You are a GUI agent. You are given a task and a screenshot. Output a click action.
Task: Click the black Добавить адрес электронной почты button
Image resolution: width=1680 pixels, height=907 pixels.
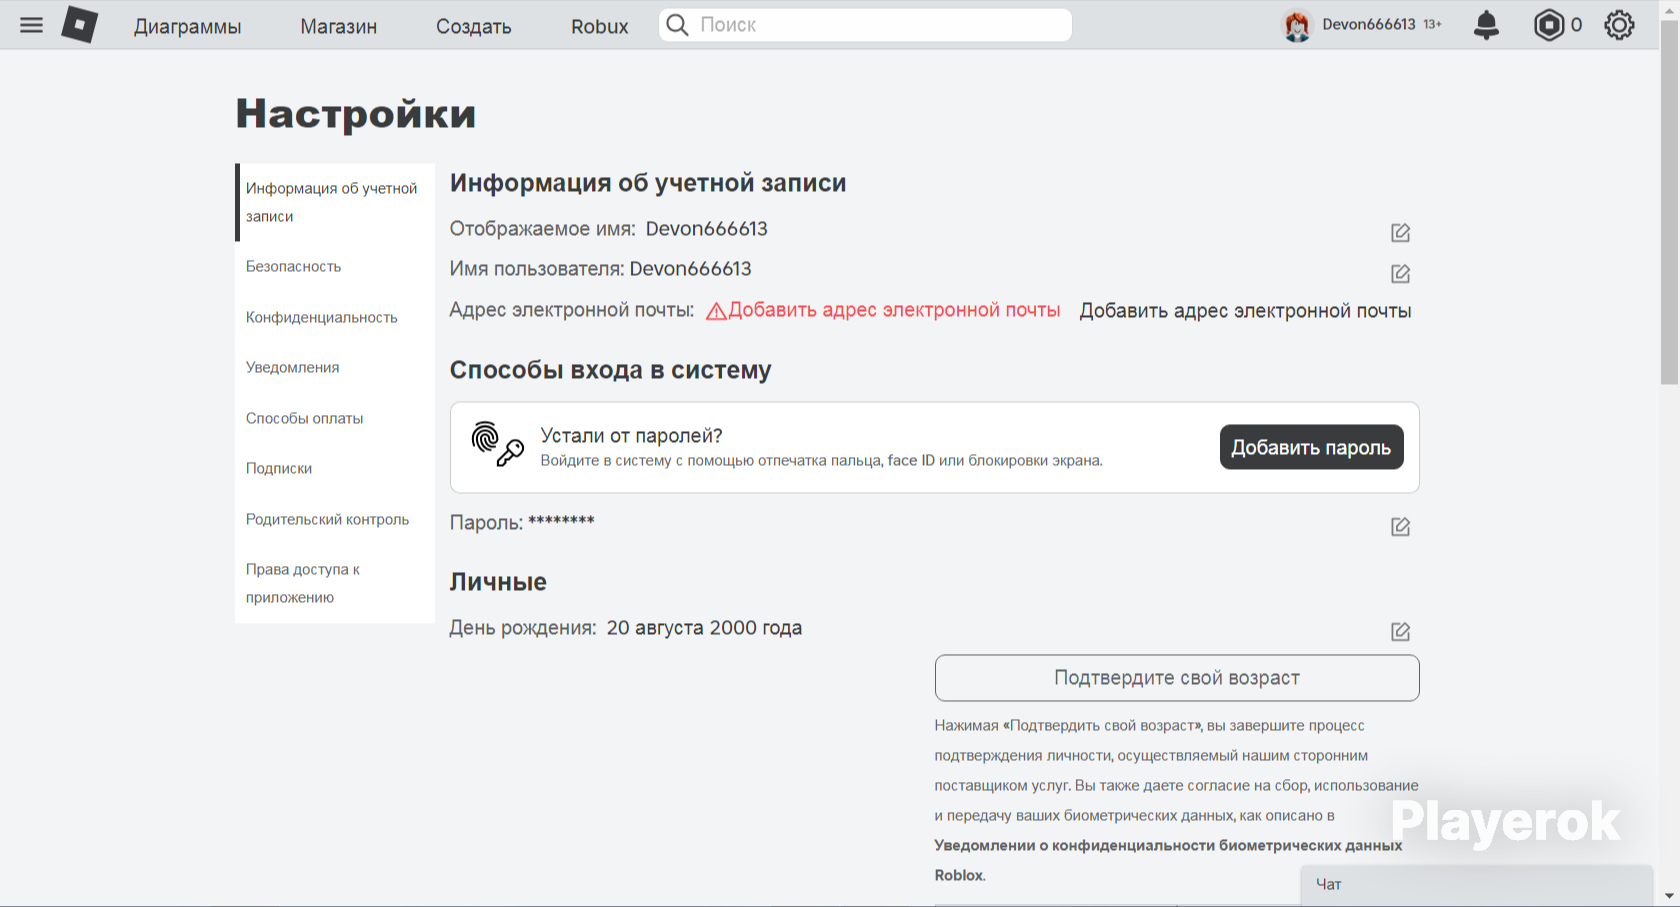[1245, 311]
